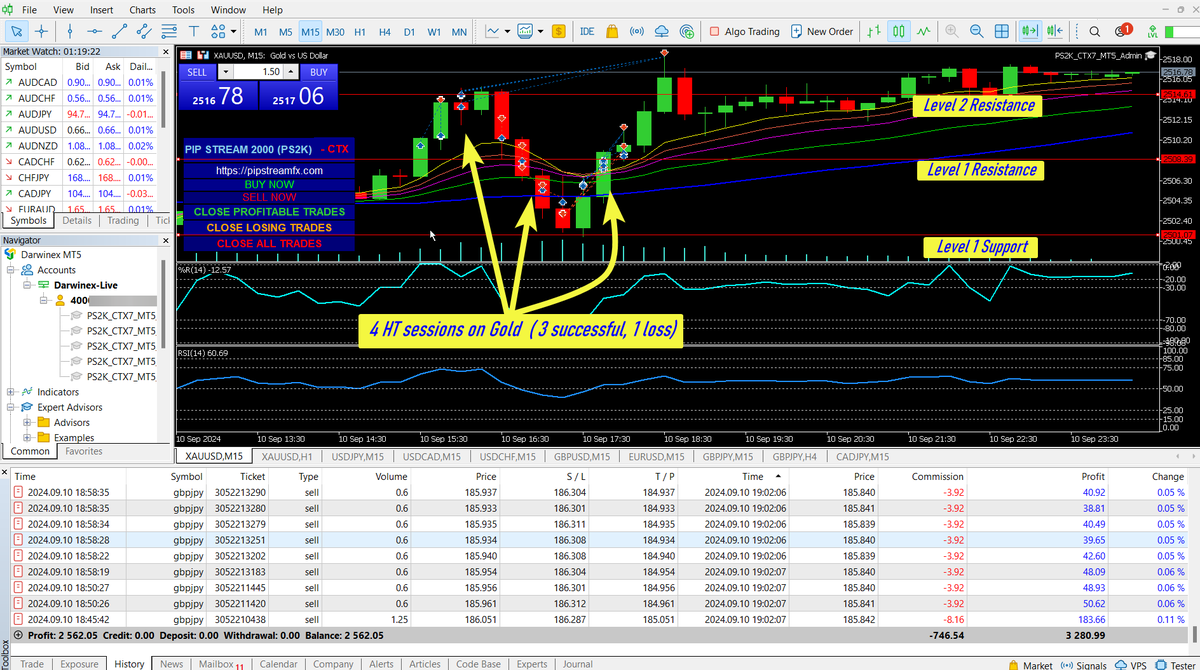
Task: Select the trendline drawing tool
Action: (x=119, y=31)
